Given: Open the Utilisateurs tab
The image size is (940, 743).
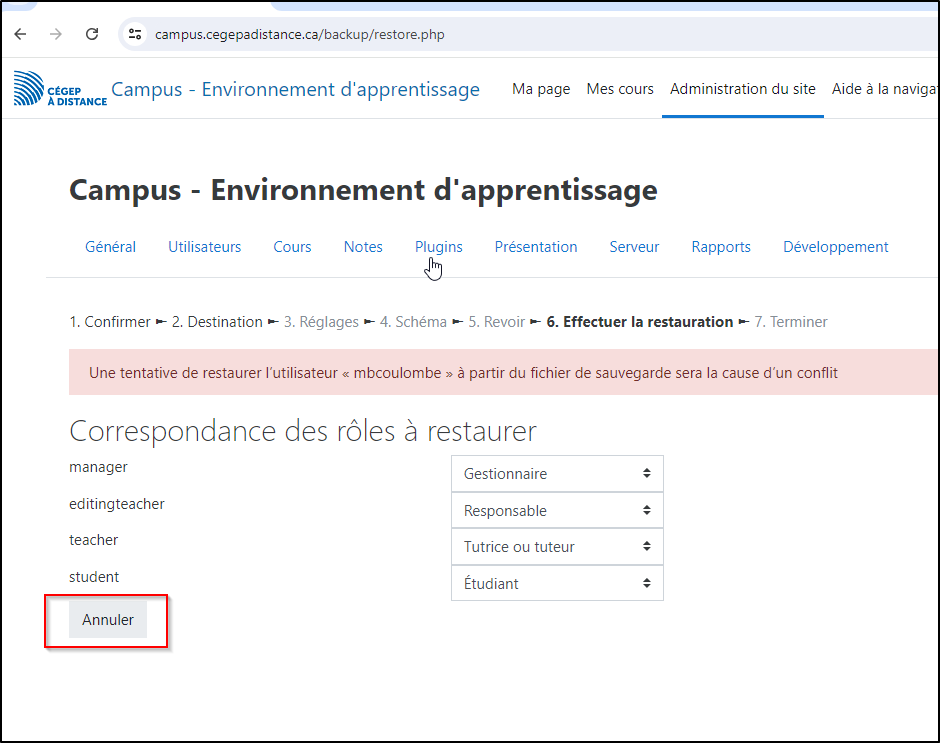Looking at the screenshot, I should click(x=204, y=247).
